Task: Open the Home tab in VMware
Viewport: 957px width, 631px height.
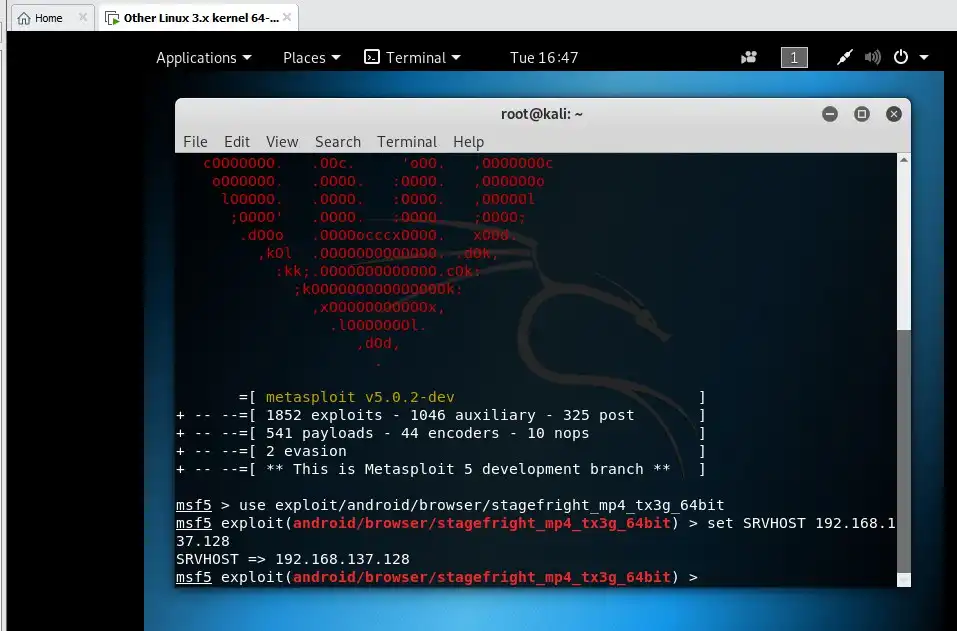Action: click(49, 18)
